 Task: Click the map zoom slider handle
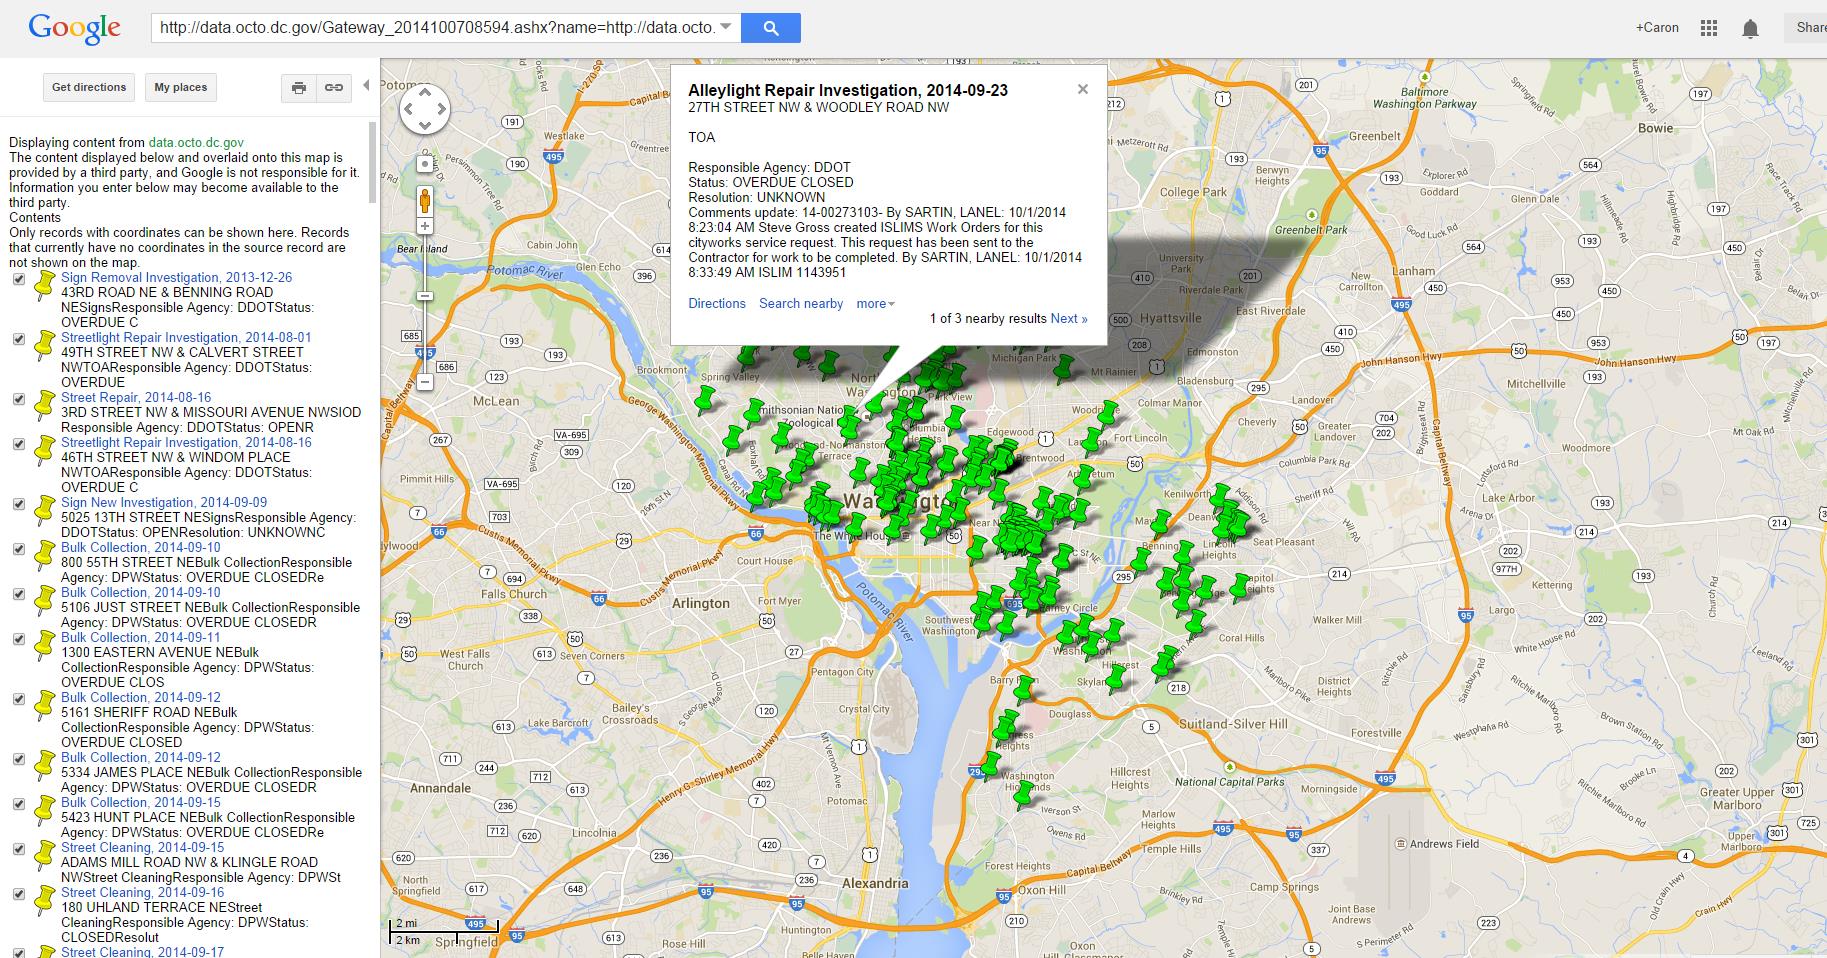[425, 296]
